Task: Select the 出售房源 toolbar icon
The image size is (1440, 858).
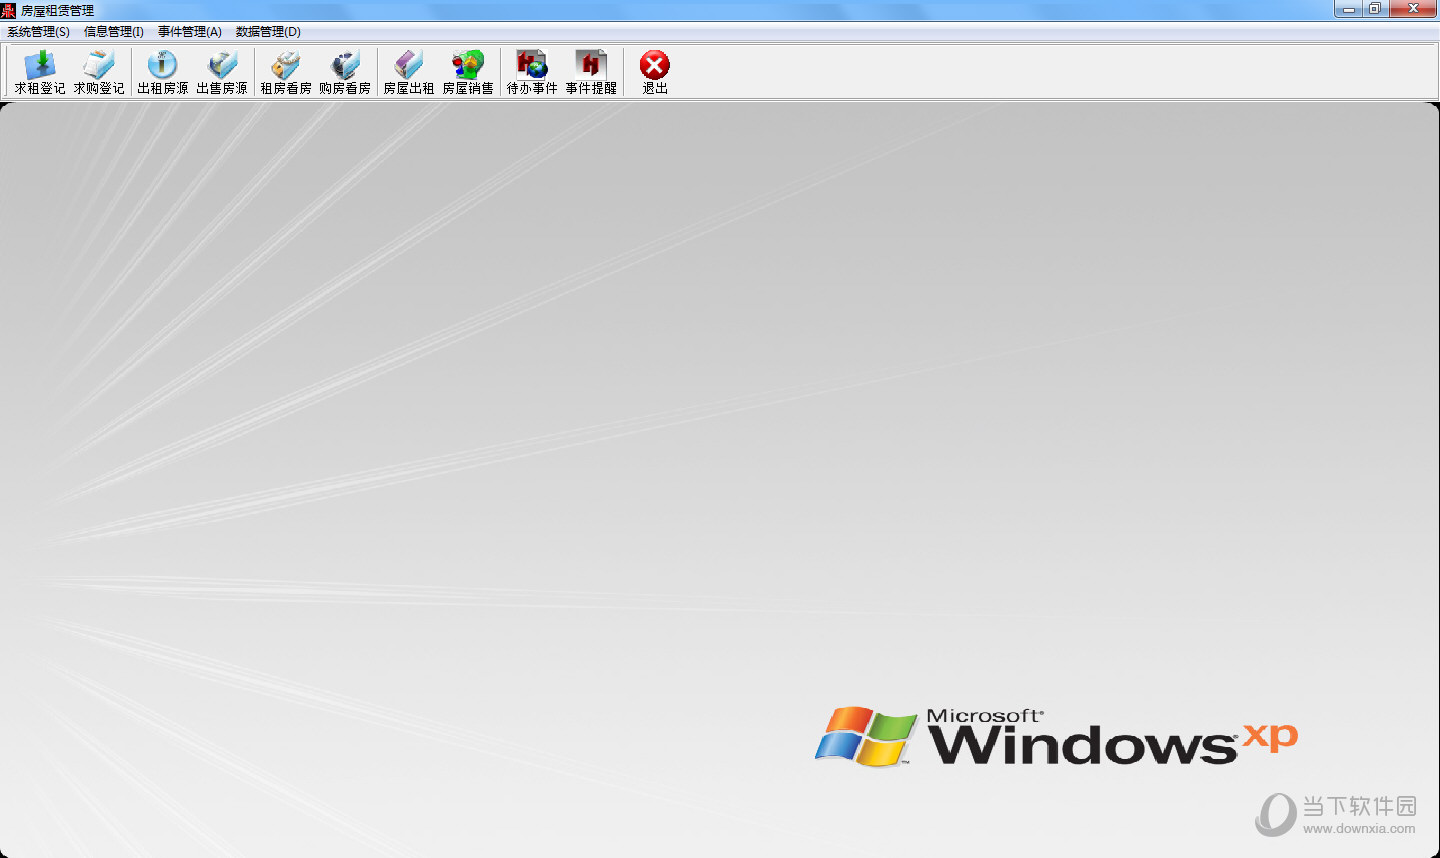Action: pyautogui.click(x=222, y=72)
